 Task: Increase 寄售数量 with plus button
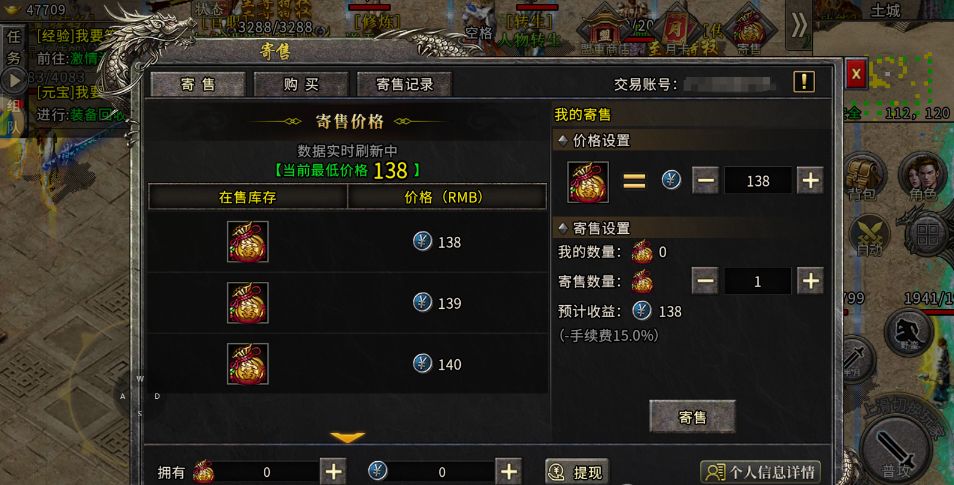click(810, 281)
